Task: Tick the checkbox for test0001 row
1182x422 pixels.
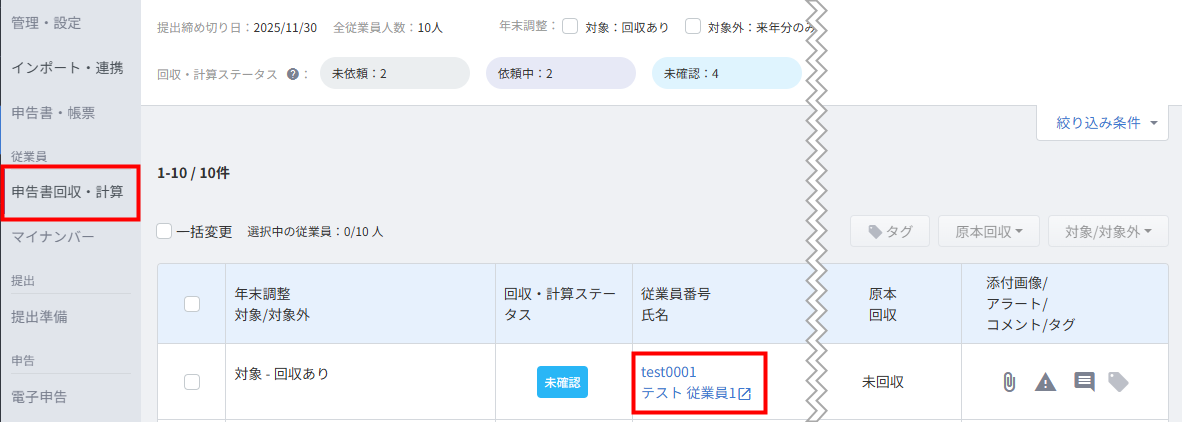Action: [x=192, y=381]
